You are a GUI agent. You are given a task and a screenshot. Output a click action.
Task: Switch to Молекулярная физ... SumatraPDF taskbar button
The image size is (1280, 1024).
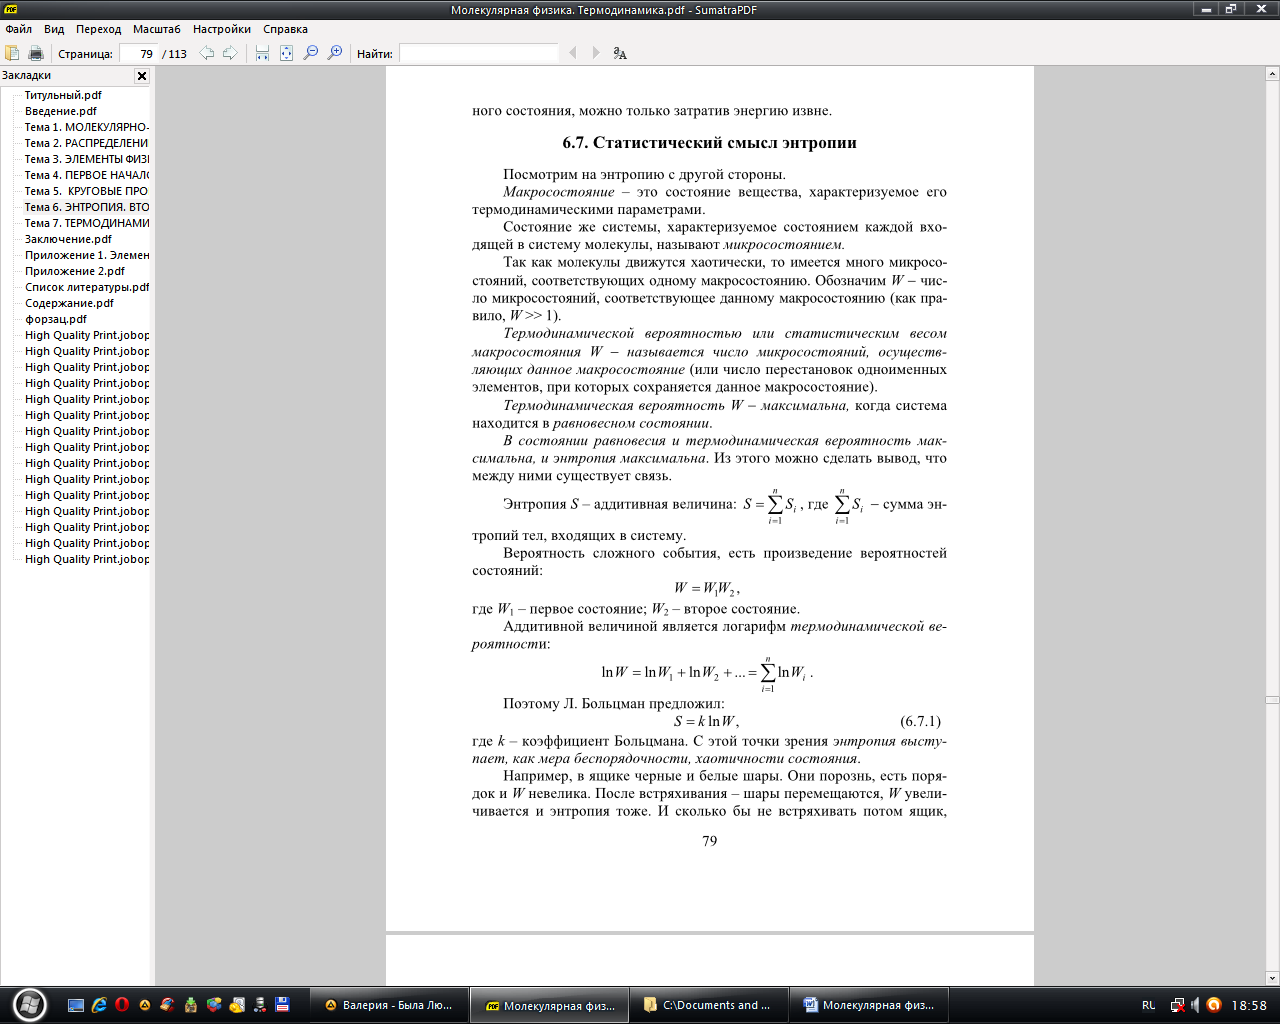549,1006
